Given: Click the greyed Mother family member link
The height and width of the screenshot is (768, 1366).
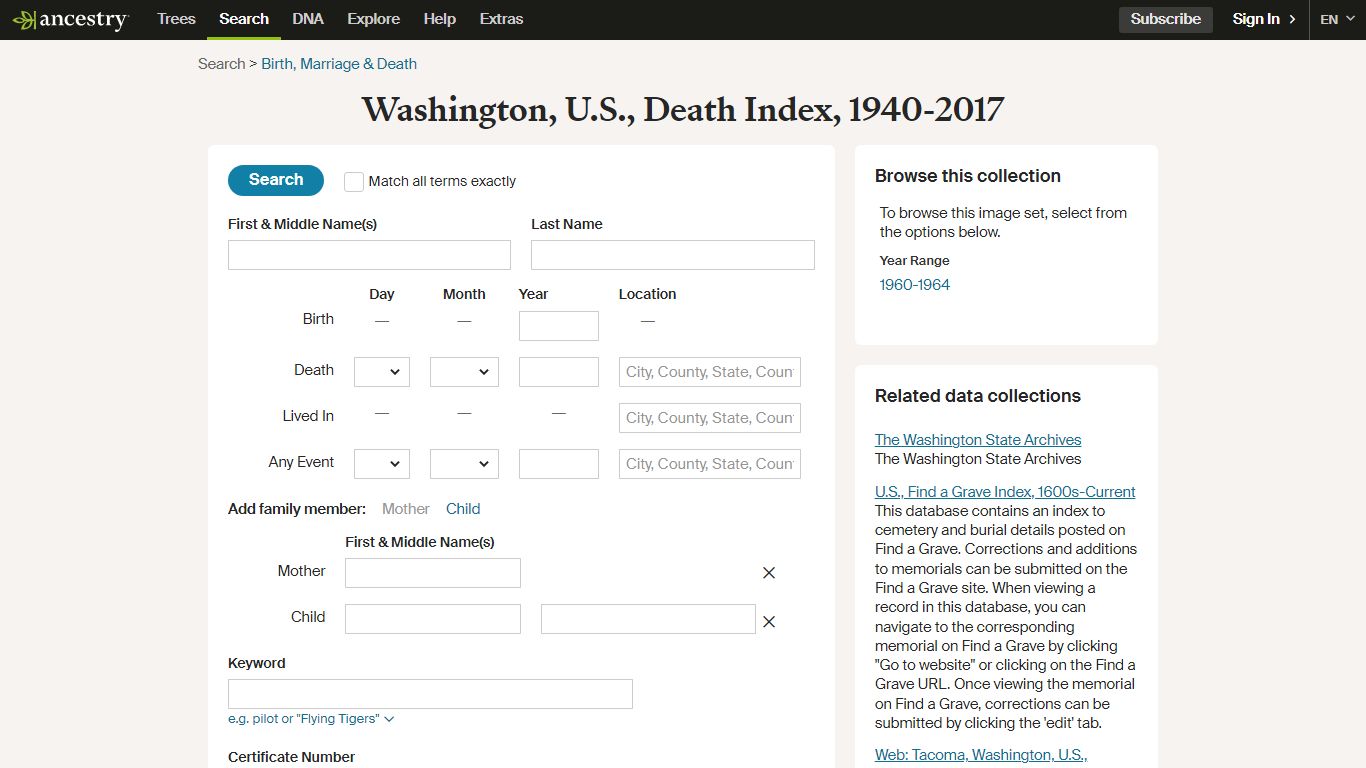Looking at the screenshot, I should click(x=406, y=509).
